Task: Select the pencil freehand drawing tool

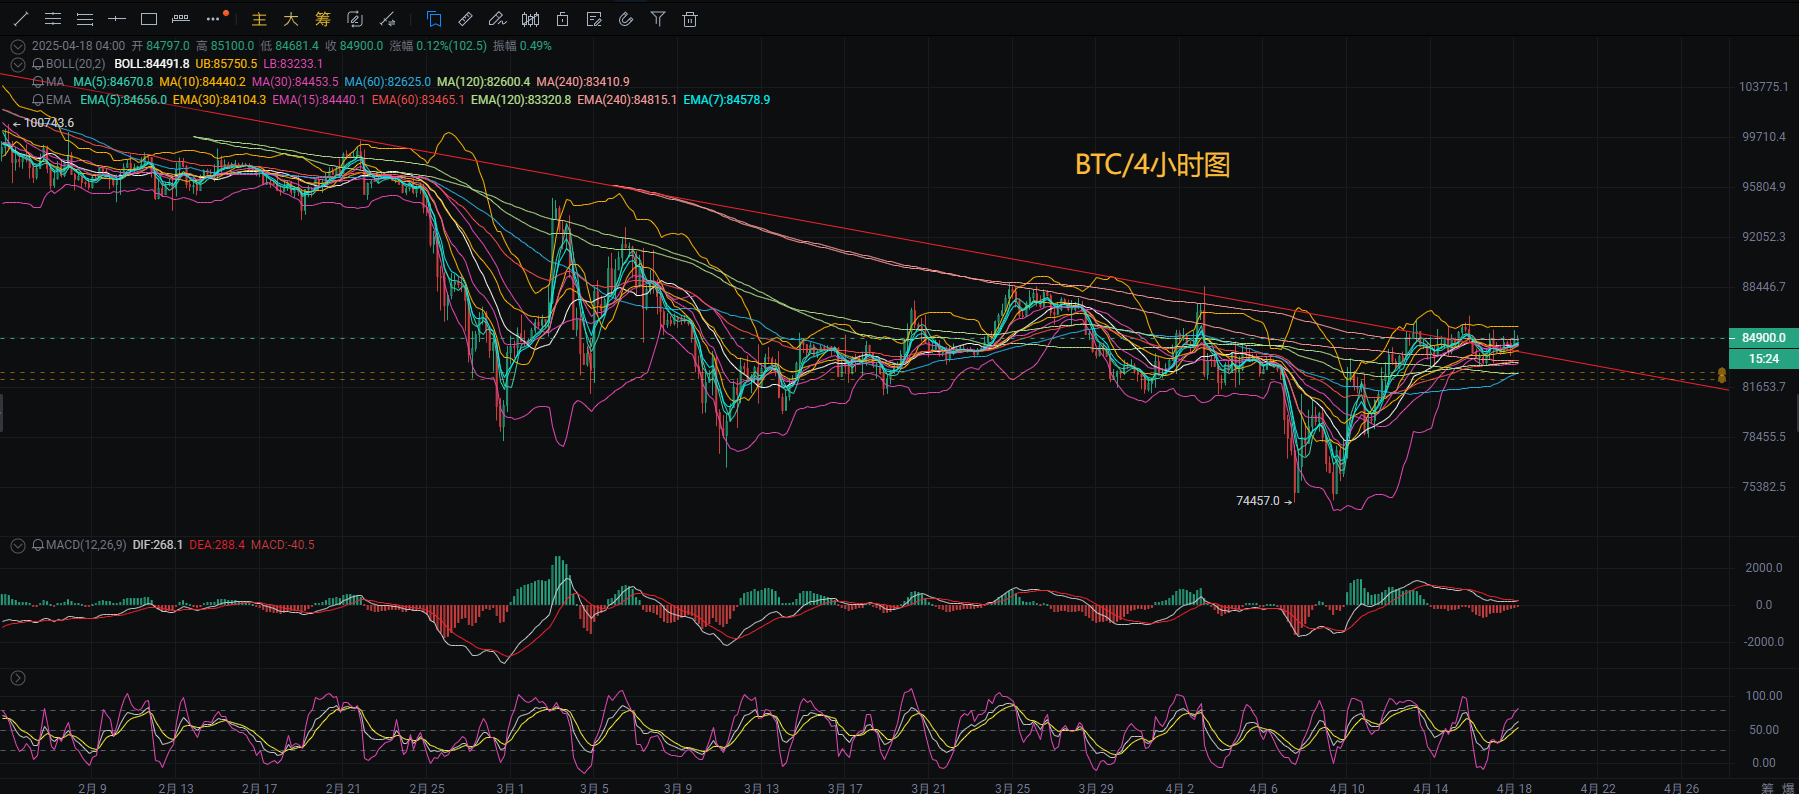Action: click(497, 19)
